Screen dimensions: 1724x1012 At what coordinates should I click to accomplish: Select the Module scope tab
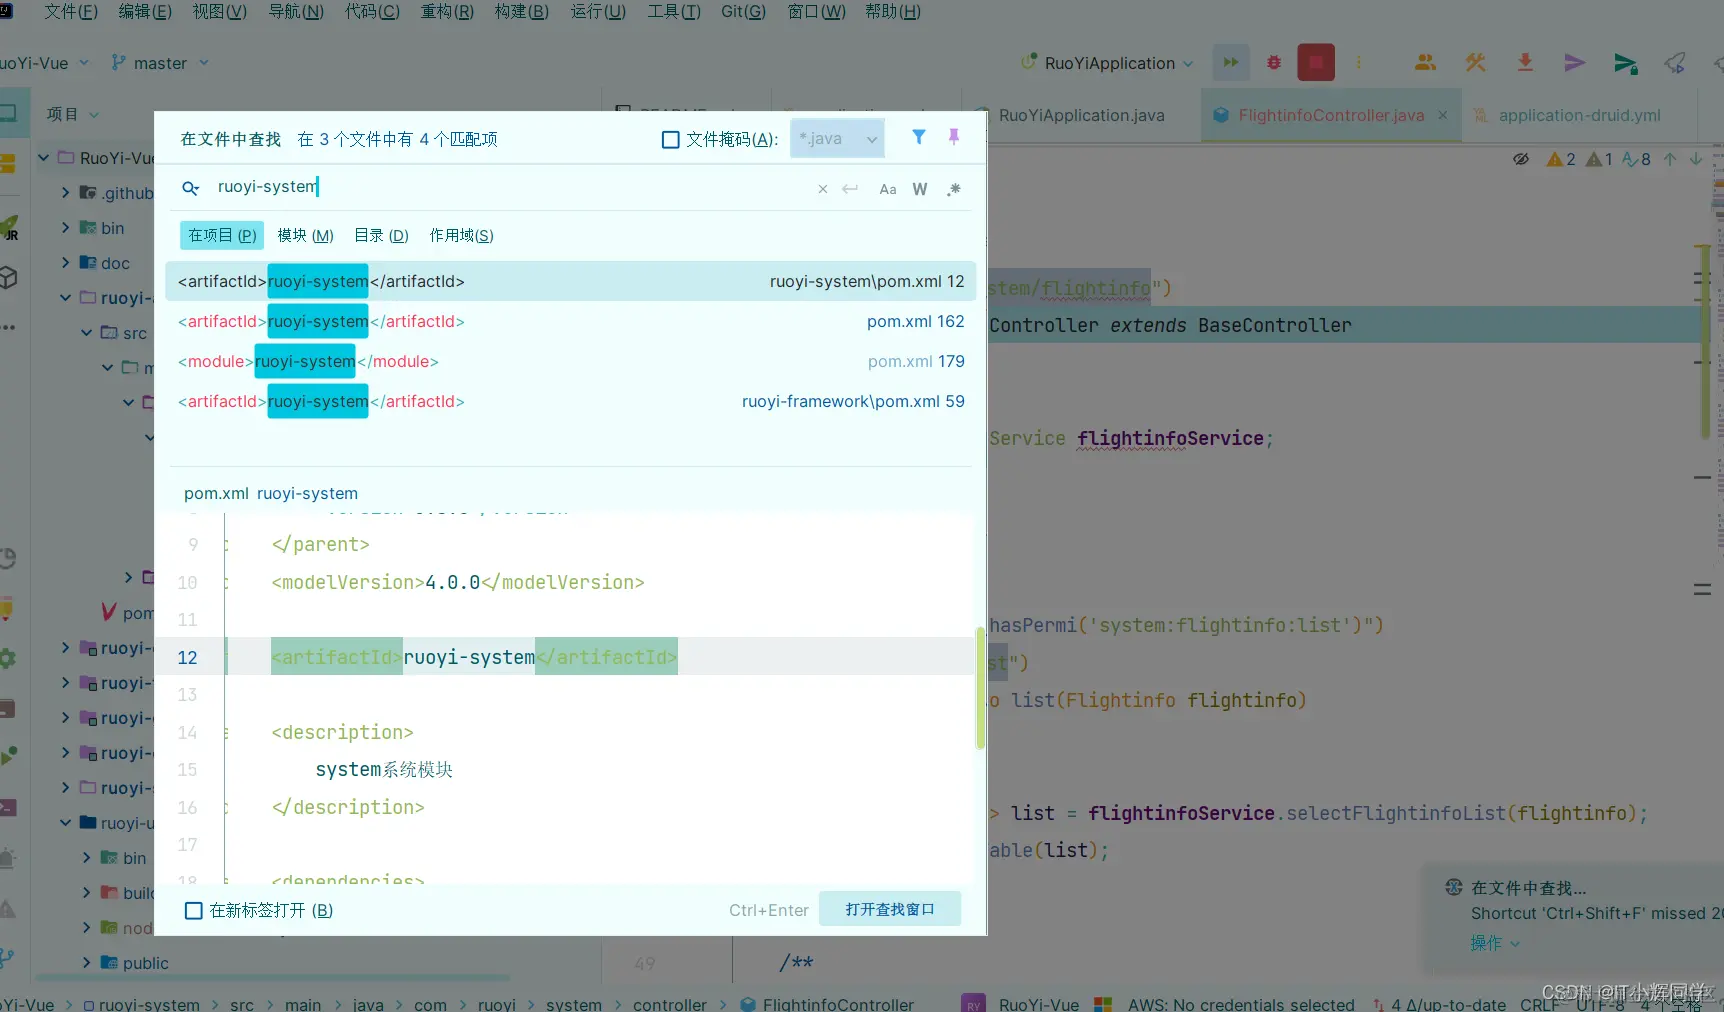click(x=305, y=236)
